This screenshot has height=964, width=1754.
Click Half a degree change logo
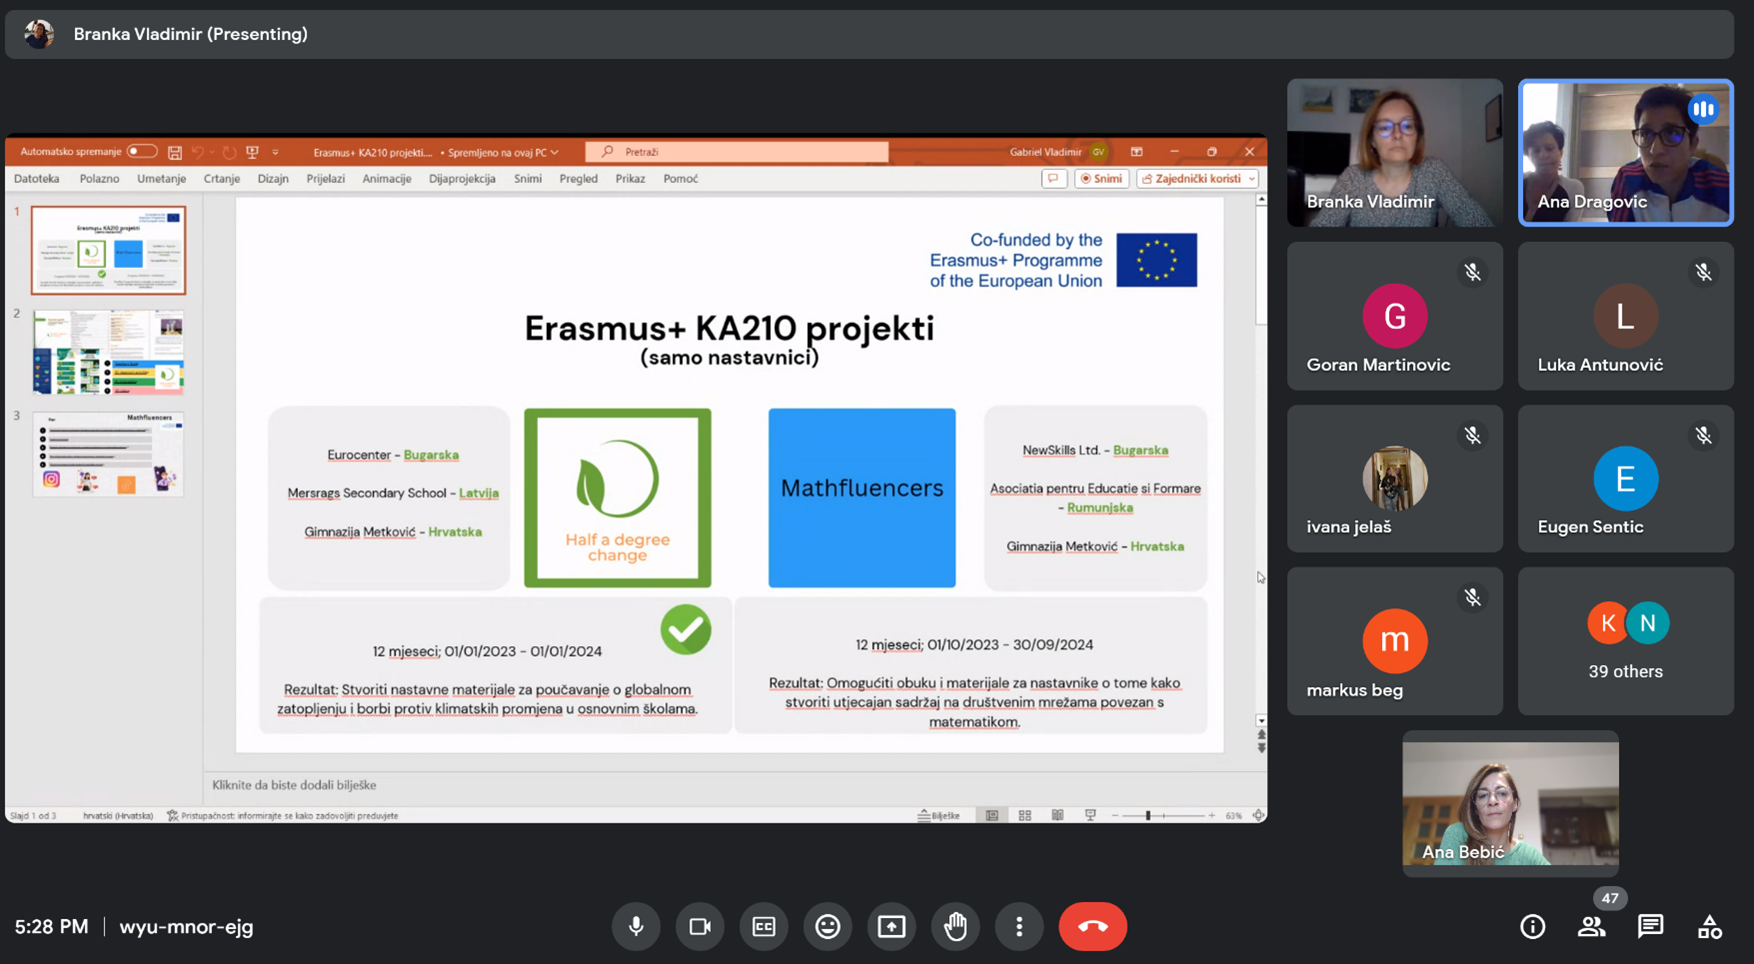618,497
